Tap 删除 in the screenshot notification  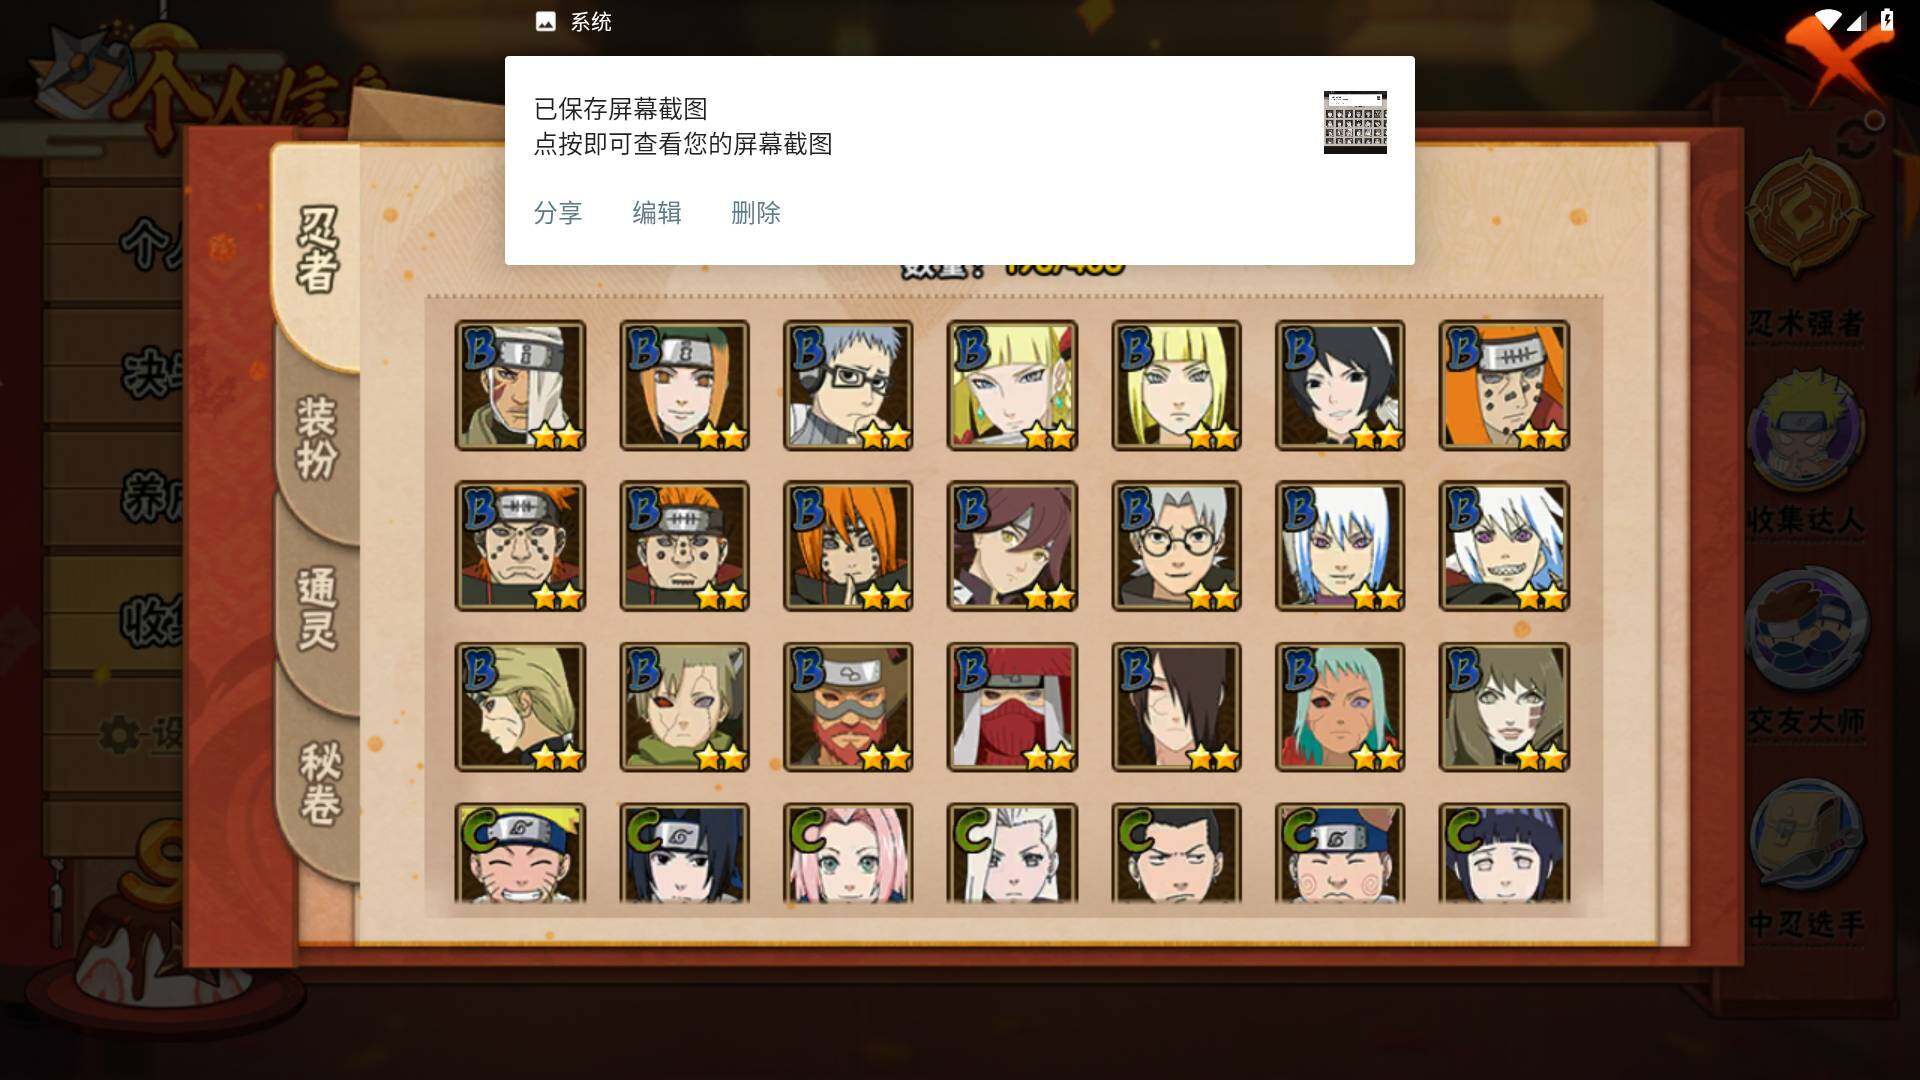pyautogui.click(x=755, y=213)
